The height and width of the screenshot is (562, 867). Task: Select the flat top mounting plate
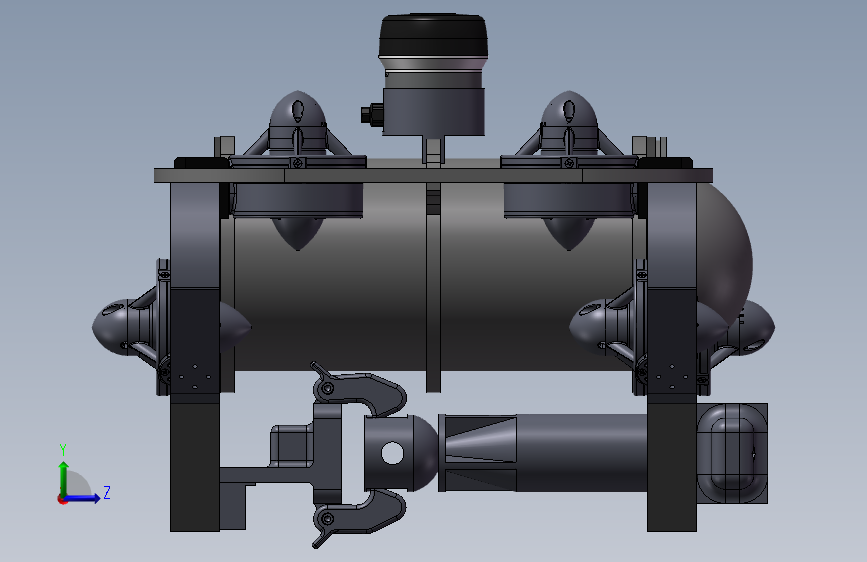[433, 175]
